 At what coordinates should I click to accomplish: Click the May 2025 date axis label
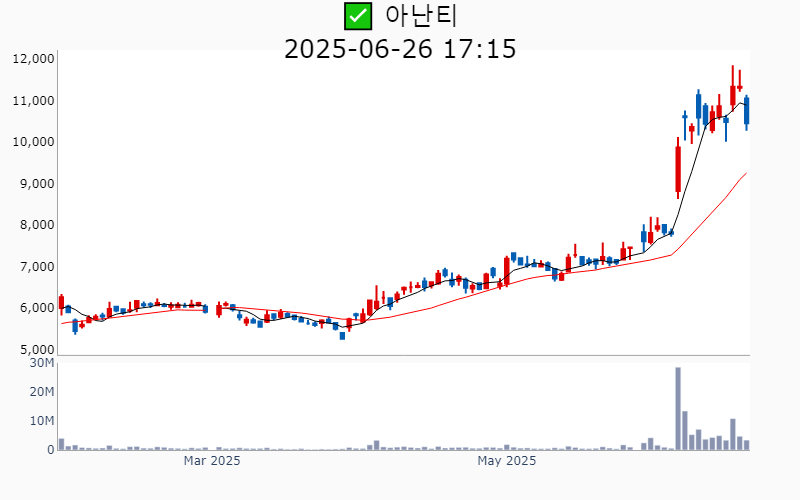click(x=507, y=461)
